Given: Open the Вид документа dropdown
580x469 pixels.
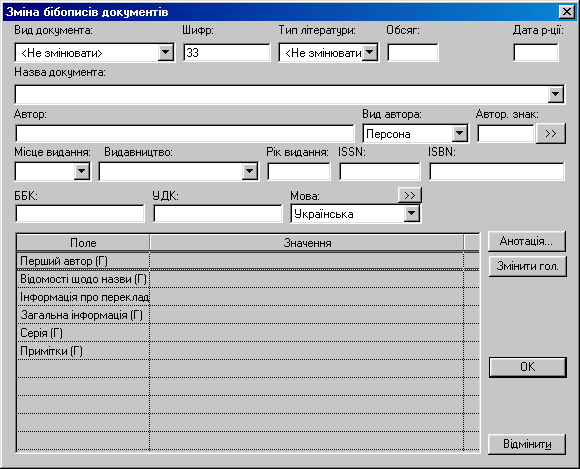Looking at the screenshot, I should click(166, 53).
